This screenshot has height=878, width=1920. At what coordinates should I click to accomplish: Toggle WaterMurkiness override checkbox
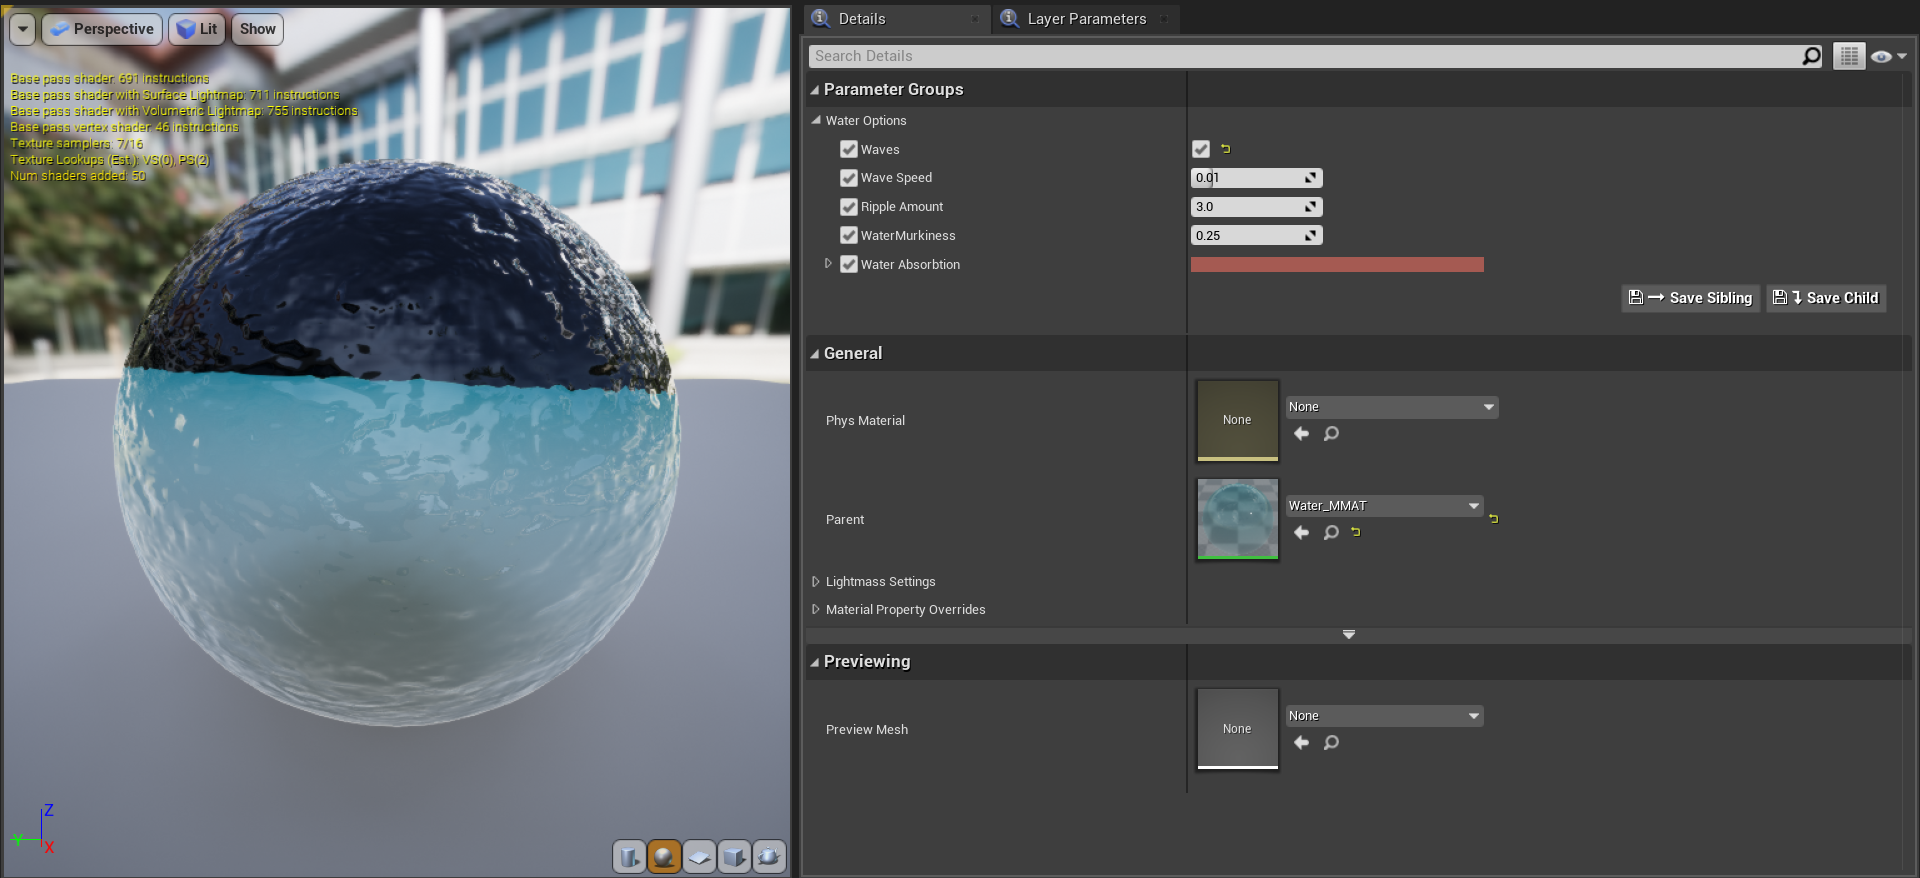point(849,235)
